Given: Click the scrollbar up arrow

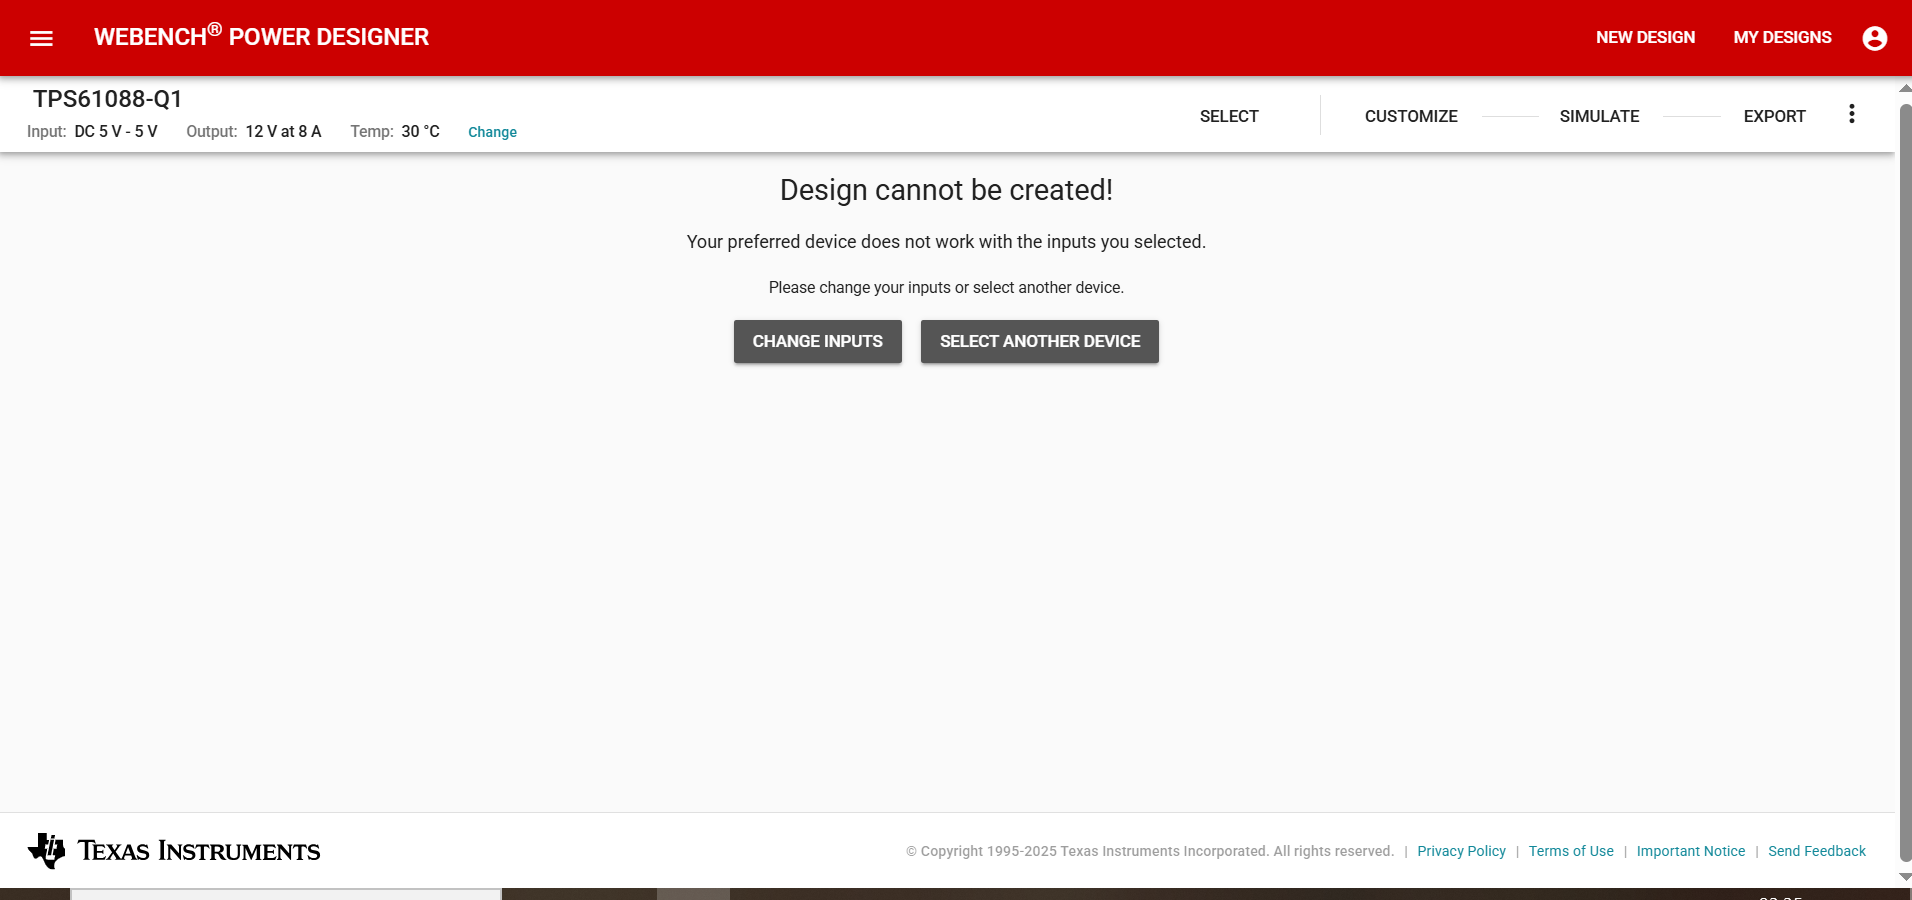Looking at the screenshot, I should click(1905, 88).
